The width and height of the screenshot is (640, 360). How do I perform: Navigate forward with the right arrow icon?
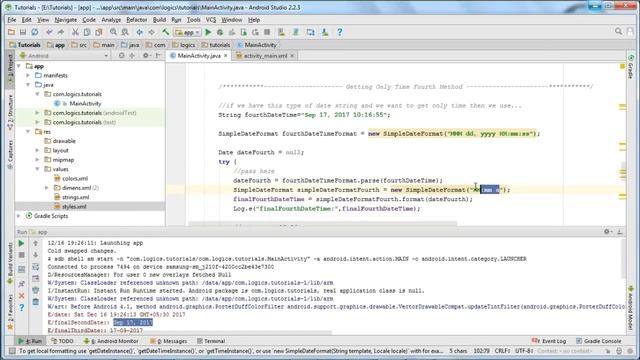(151, 32)
